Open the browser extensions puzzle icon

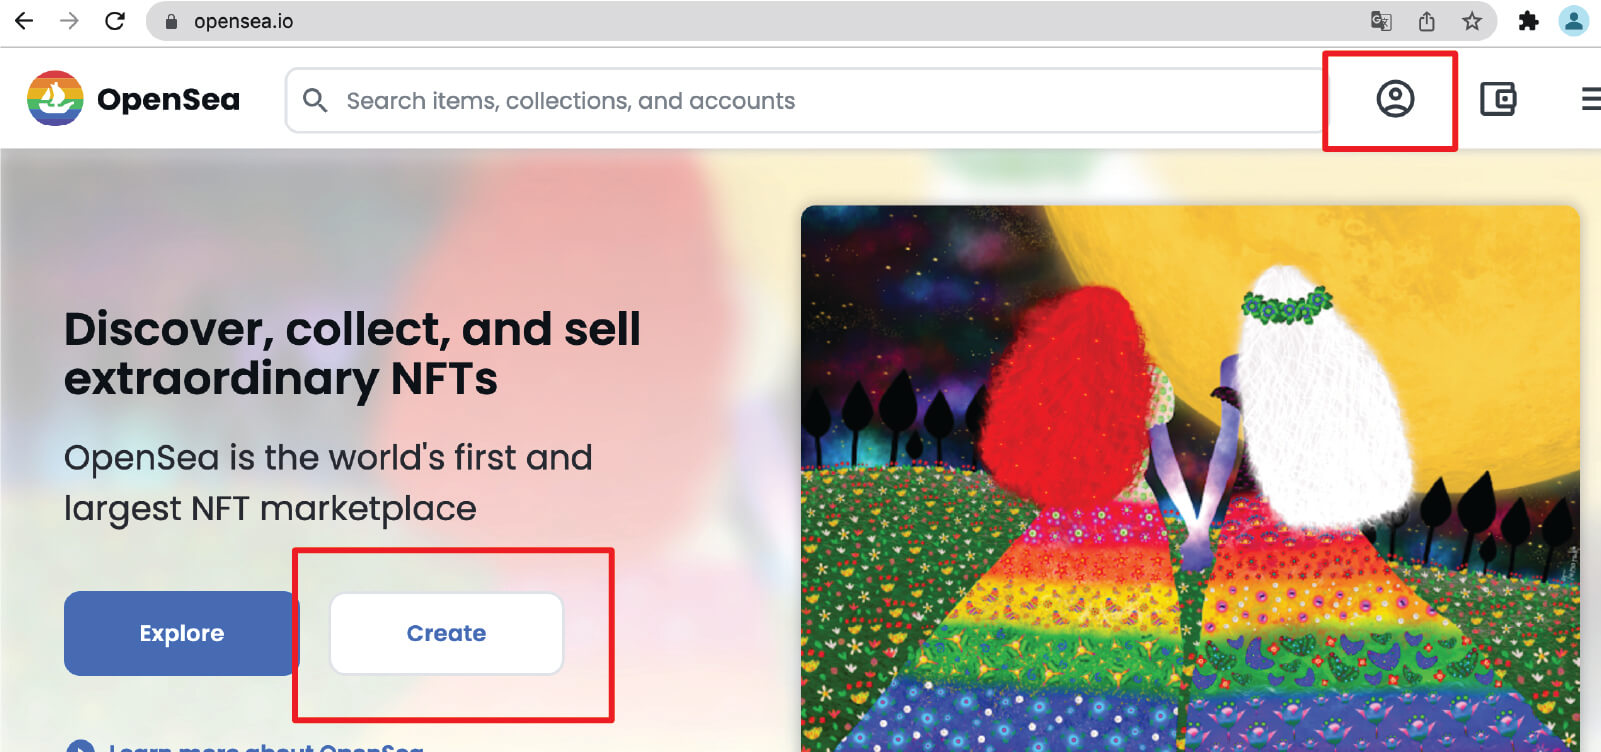1528,21
